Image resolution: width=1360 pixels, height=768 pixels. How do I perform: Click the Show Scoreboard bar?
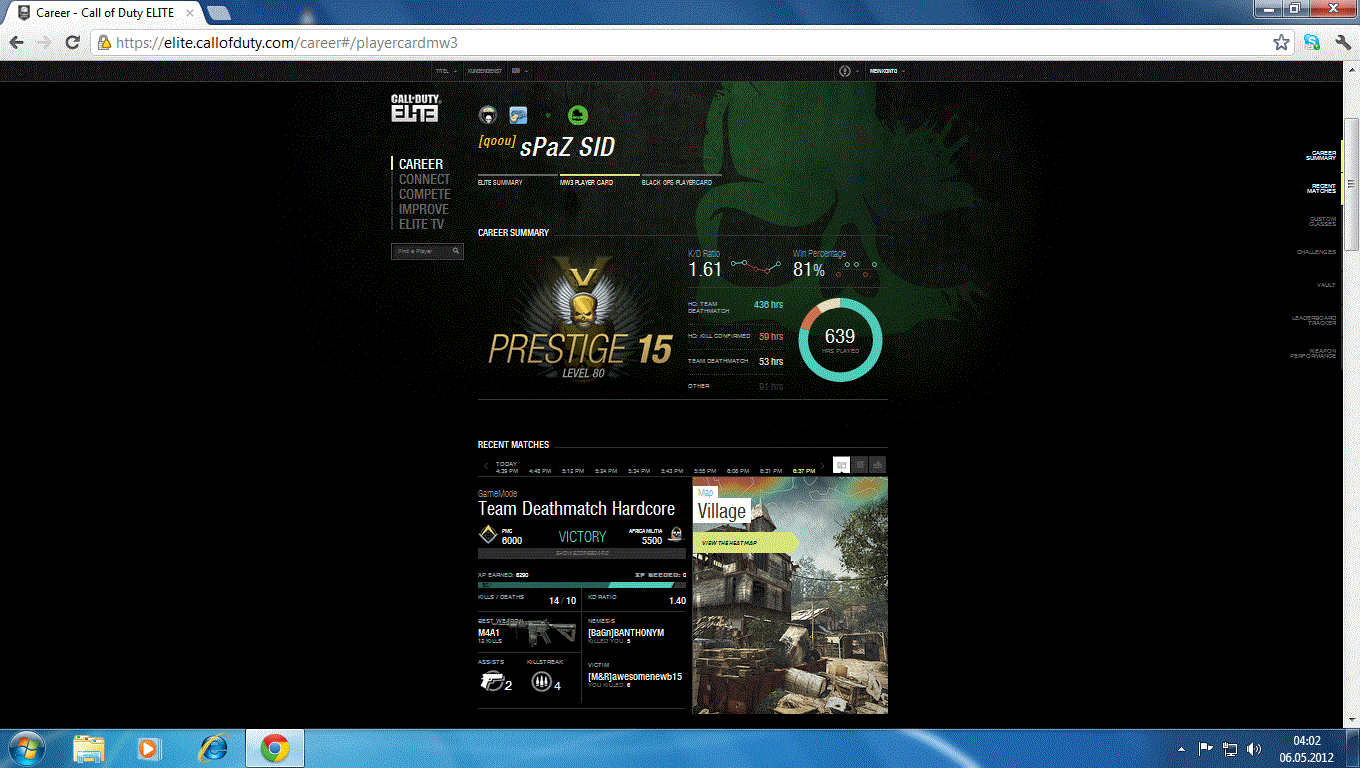click(x=582, y=553)
